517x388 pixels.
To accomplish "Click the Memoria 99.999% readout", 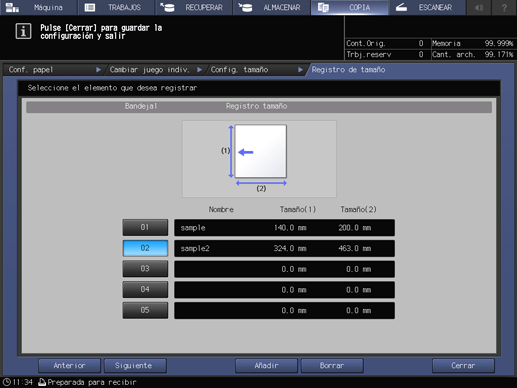I will tap(473, 43).
